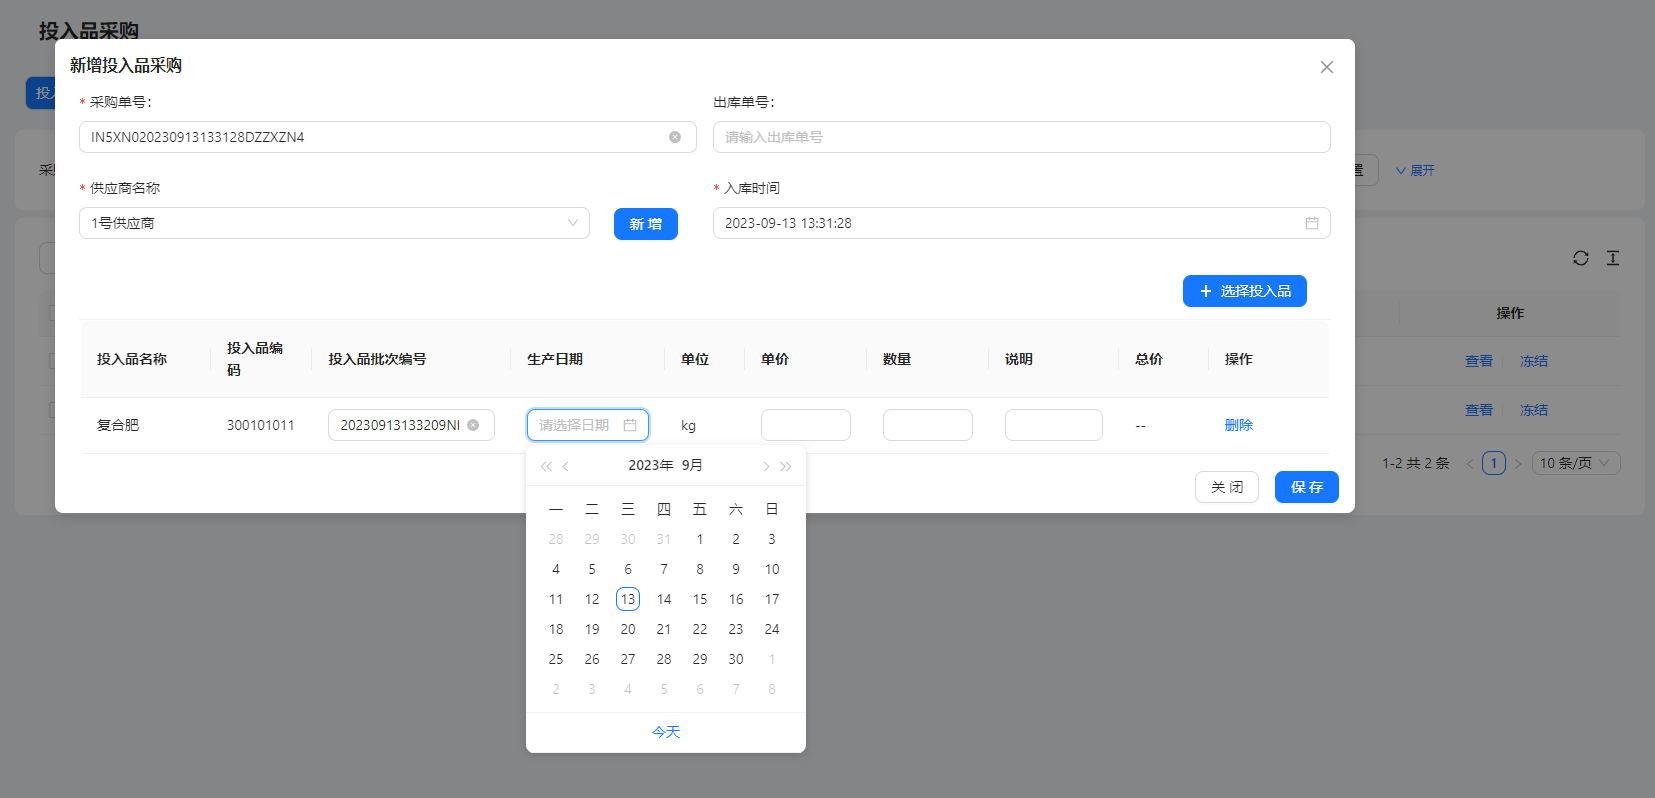Screen dimensions: 1655x798
Task: Select year 2023年 in calendar header
Action: point(651,465)
